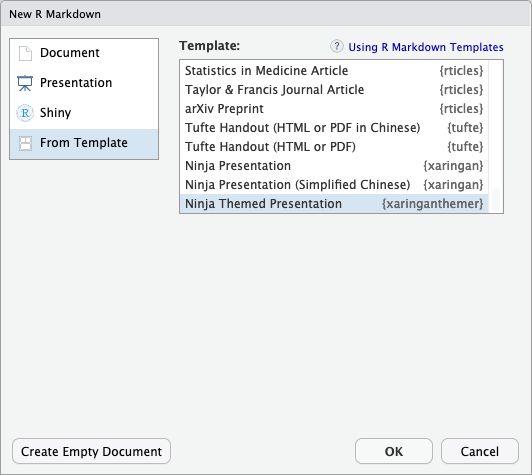Select Ninja Presentation (Simplified Chinese) template
Image resolution: width=532 pixels, height=475 pixels.
click(x=334, y=185)
